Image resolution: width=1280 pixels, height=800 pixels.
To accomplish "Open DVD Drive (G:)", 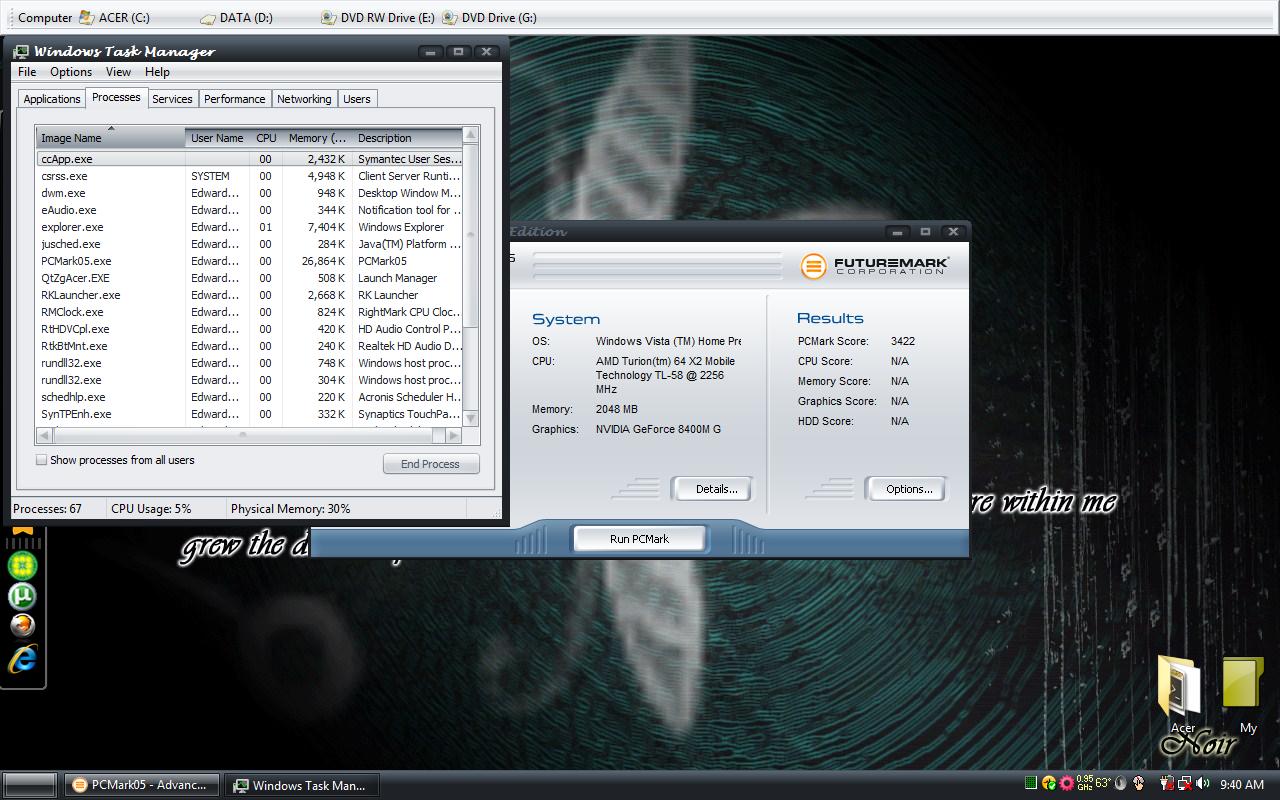I will tap(489, 17).
